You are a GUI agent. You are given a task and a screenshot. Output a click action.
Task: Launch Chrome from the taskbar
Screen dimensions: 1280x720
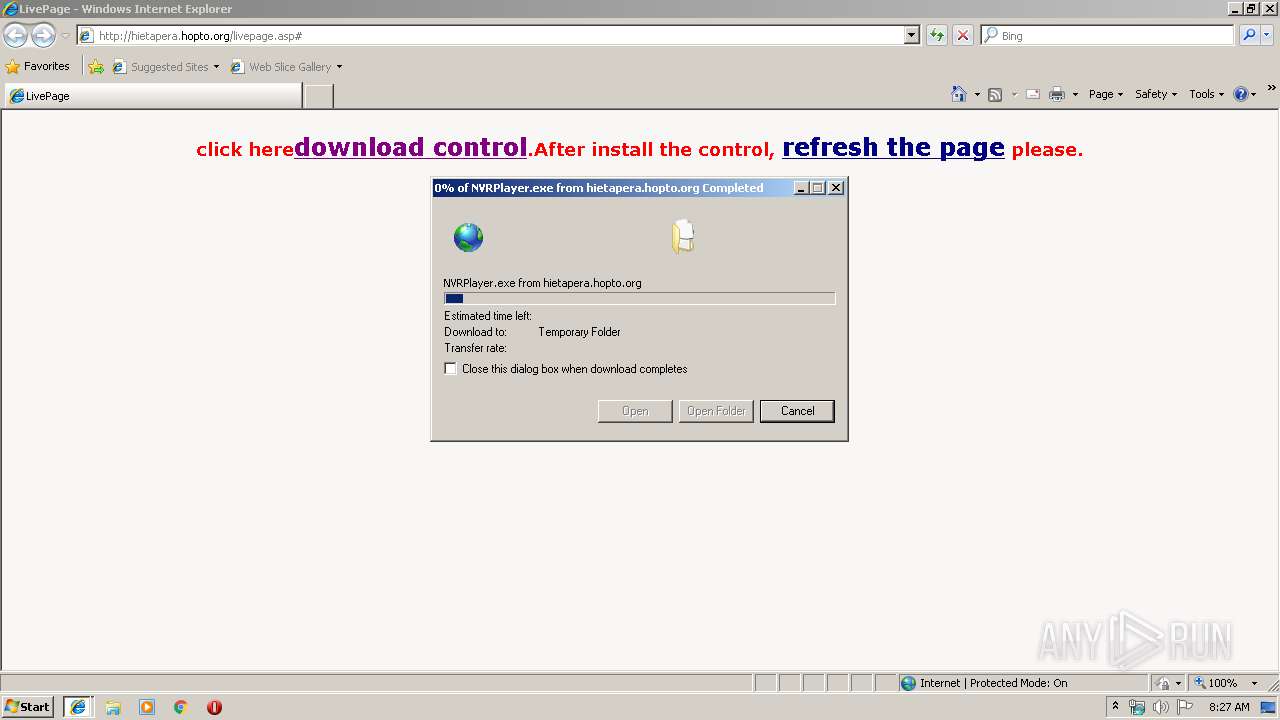pos(181,707)
